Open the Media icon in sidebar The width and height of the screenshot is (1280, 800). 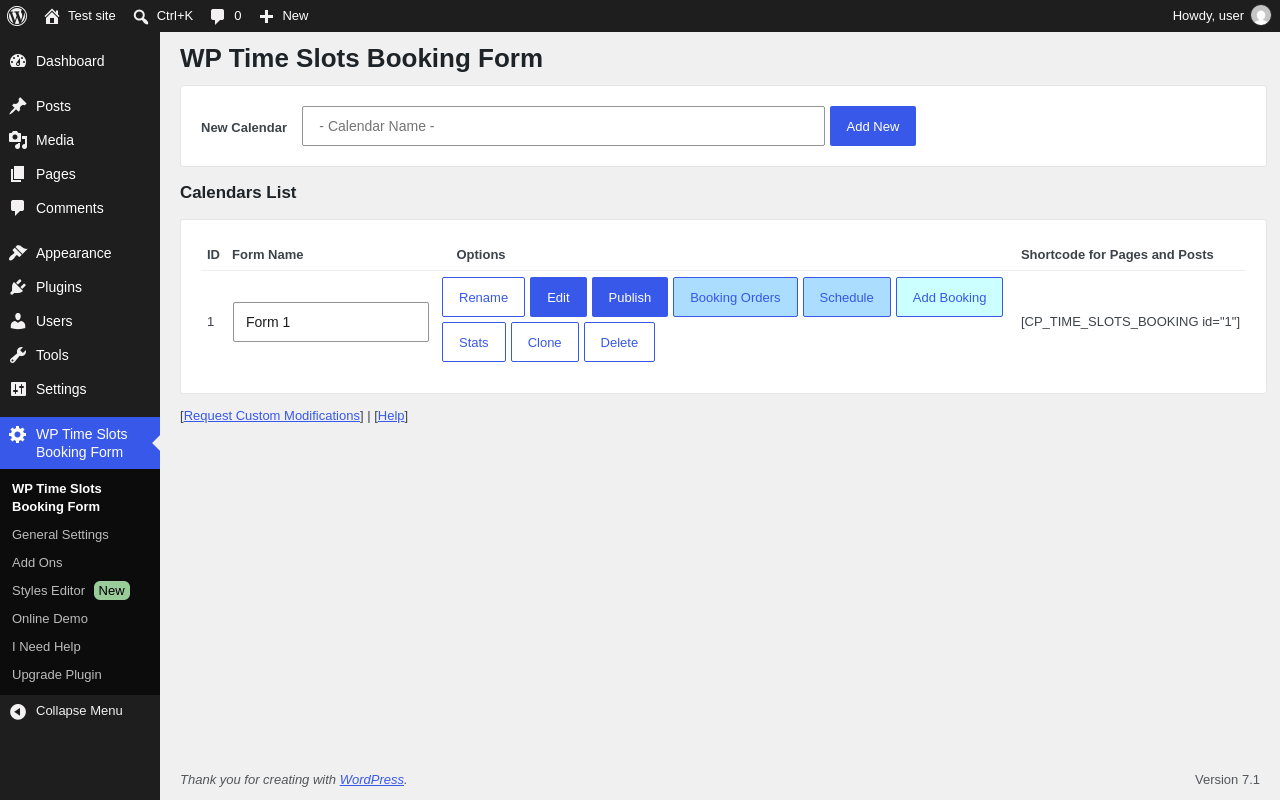tap(18, 140)
